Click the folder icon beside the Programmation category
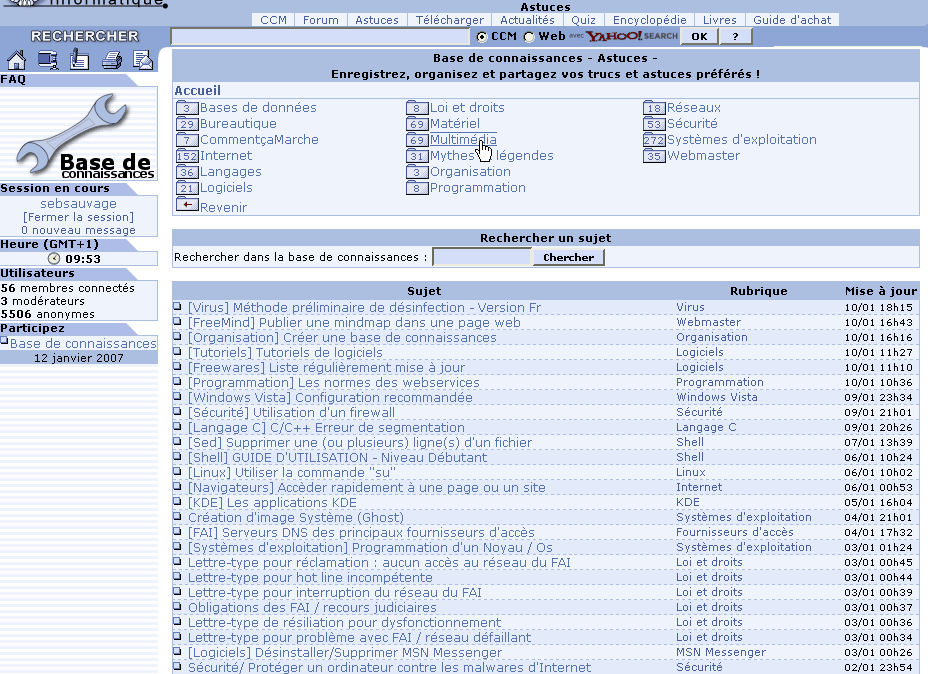Image resolution: width=928 pixels, height=674 pixels. point(417,187)
